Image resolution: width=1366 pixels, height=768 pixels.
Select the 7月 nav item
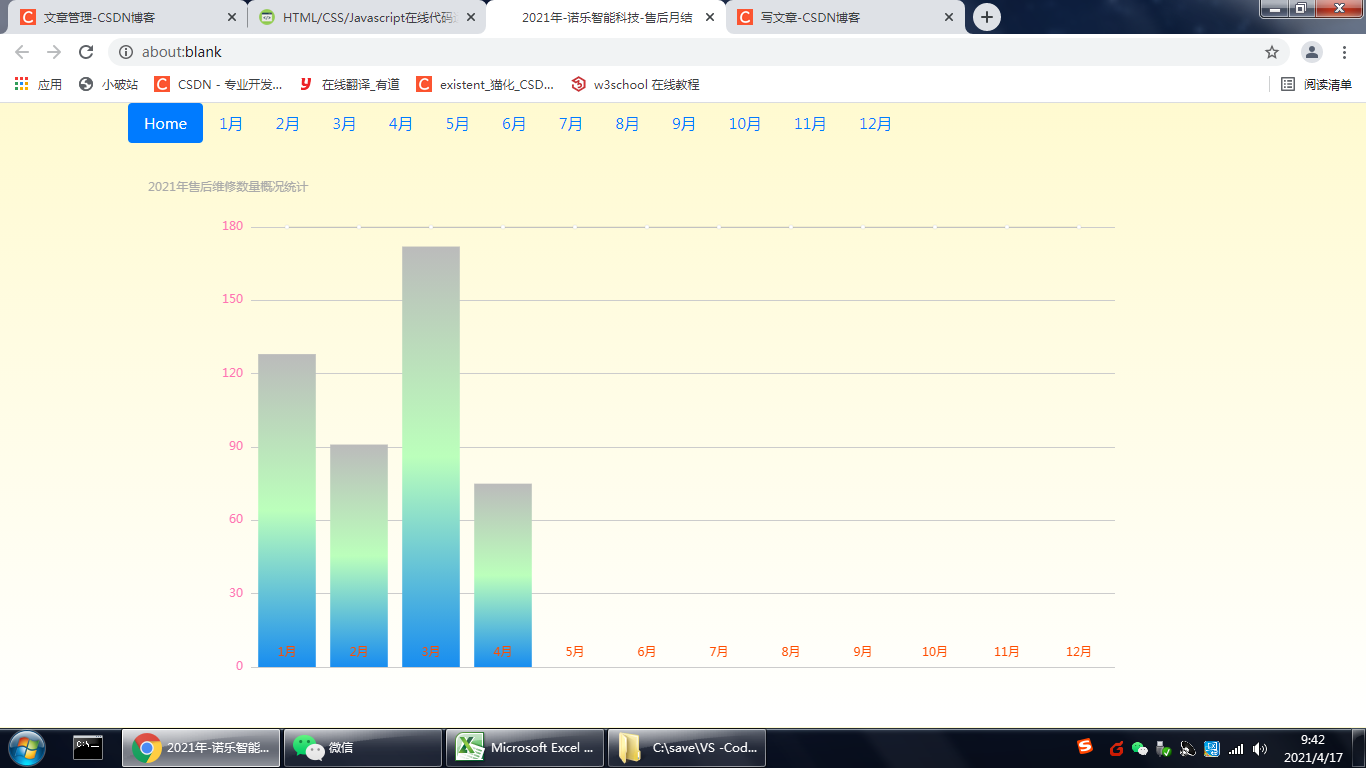pos(571,123)
